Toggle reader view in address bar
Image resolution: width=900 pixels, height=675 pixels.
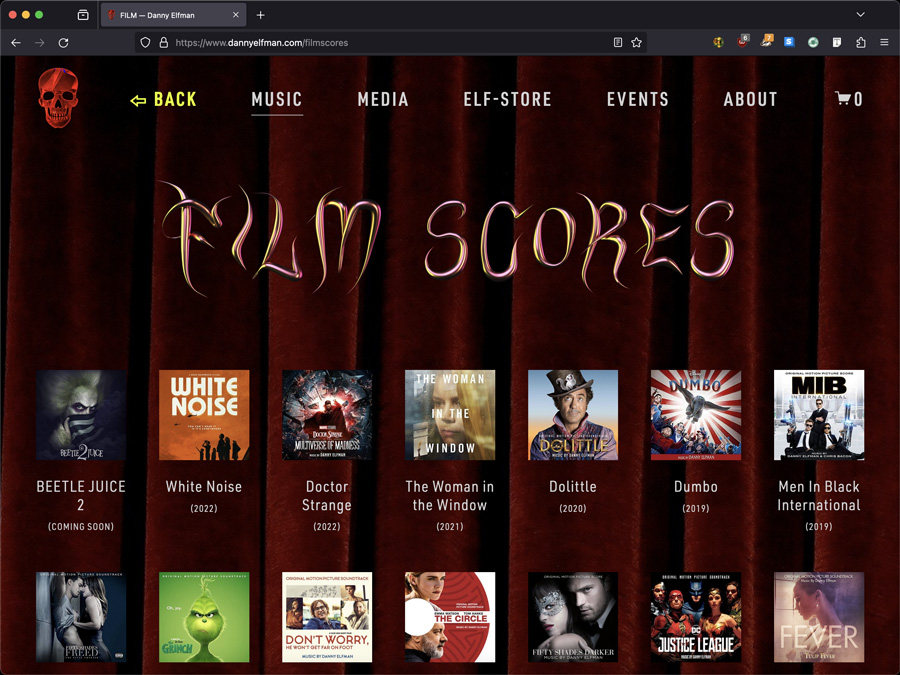click(x=617, y=43)
